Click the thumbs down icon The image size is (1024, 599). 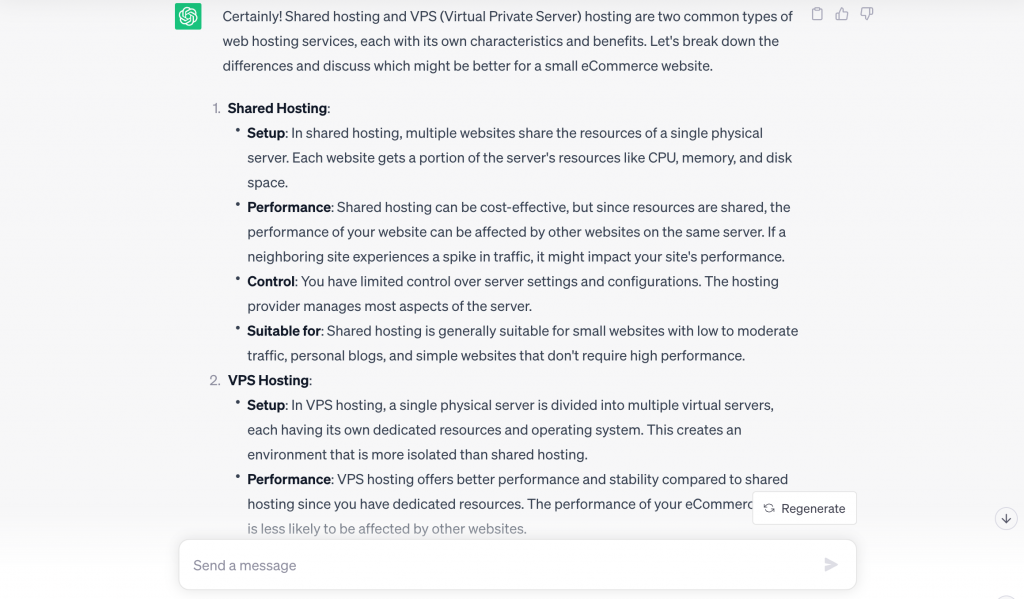tap(867, 14)
